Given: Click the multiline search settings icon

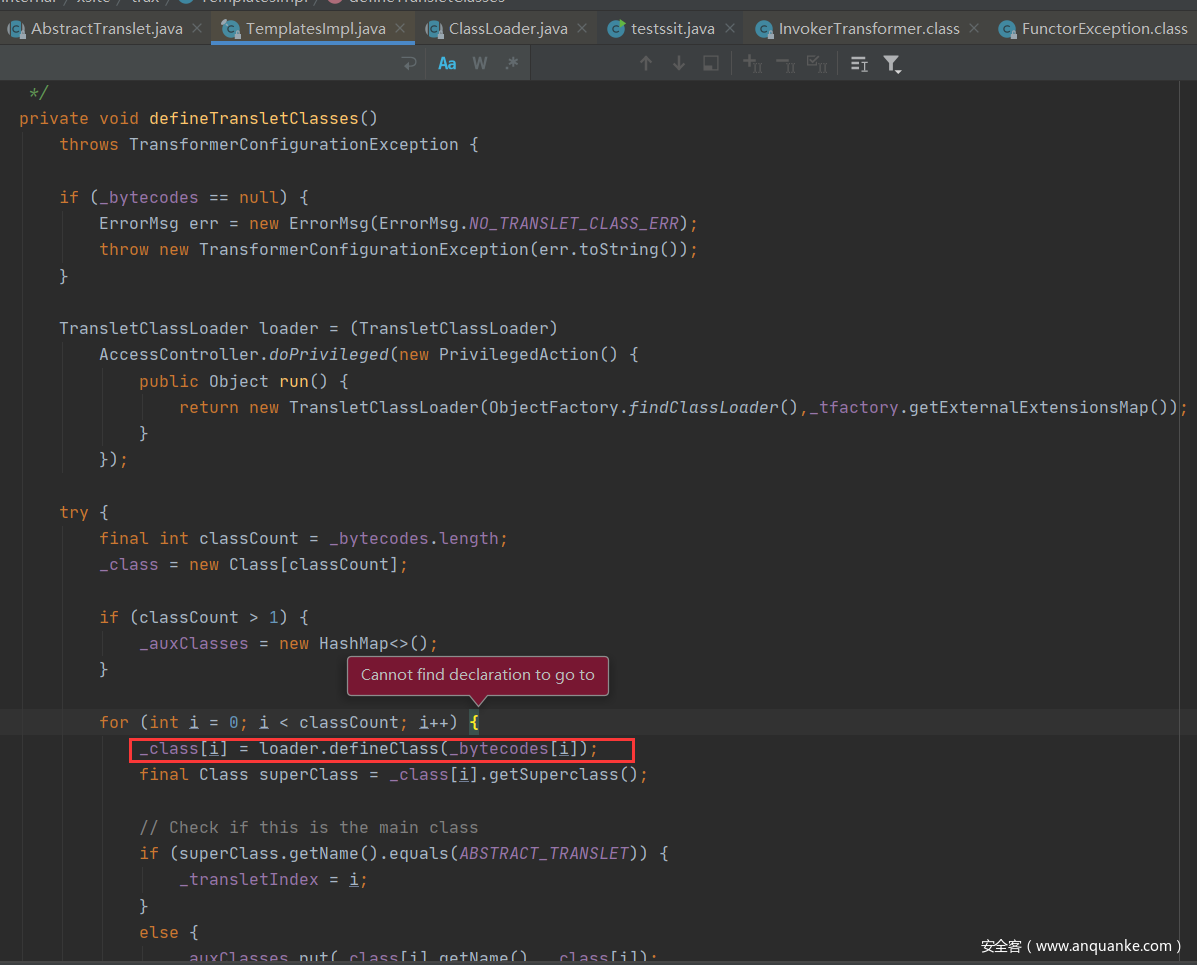Looking at the screenshot, I should 859,64.
